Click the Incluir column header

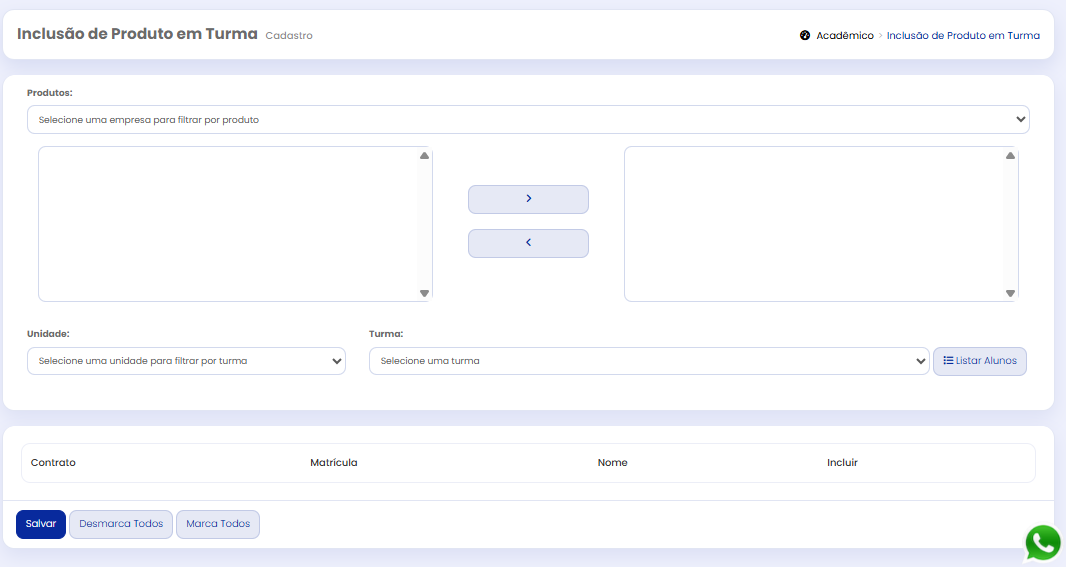click(x=842, y=463)
